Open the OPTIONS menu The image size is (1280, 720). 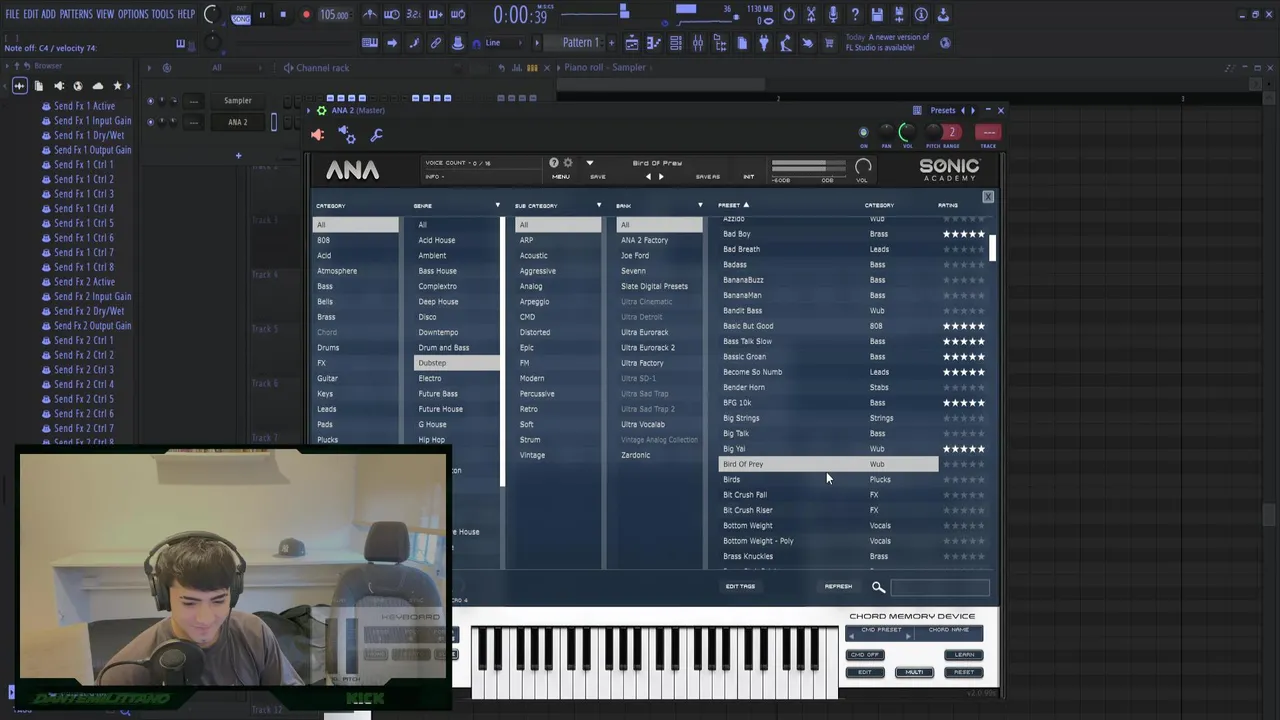[133, 14]
